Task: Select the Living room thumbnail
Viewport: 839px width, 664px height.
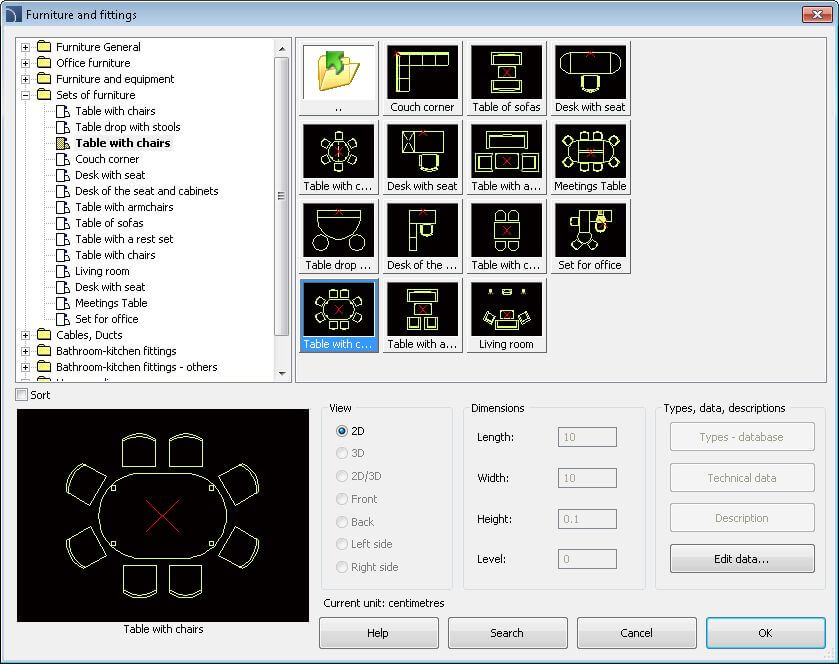Action: [506, 309]
